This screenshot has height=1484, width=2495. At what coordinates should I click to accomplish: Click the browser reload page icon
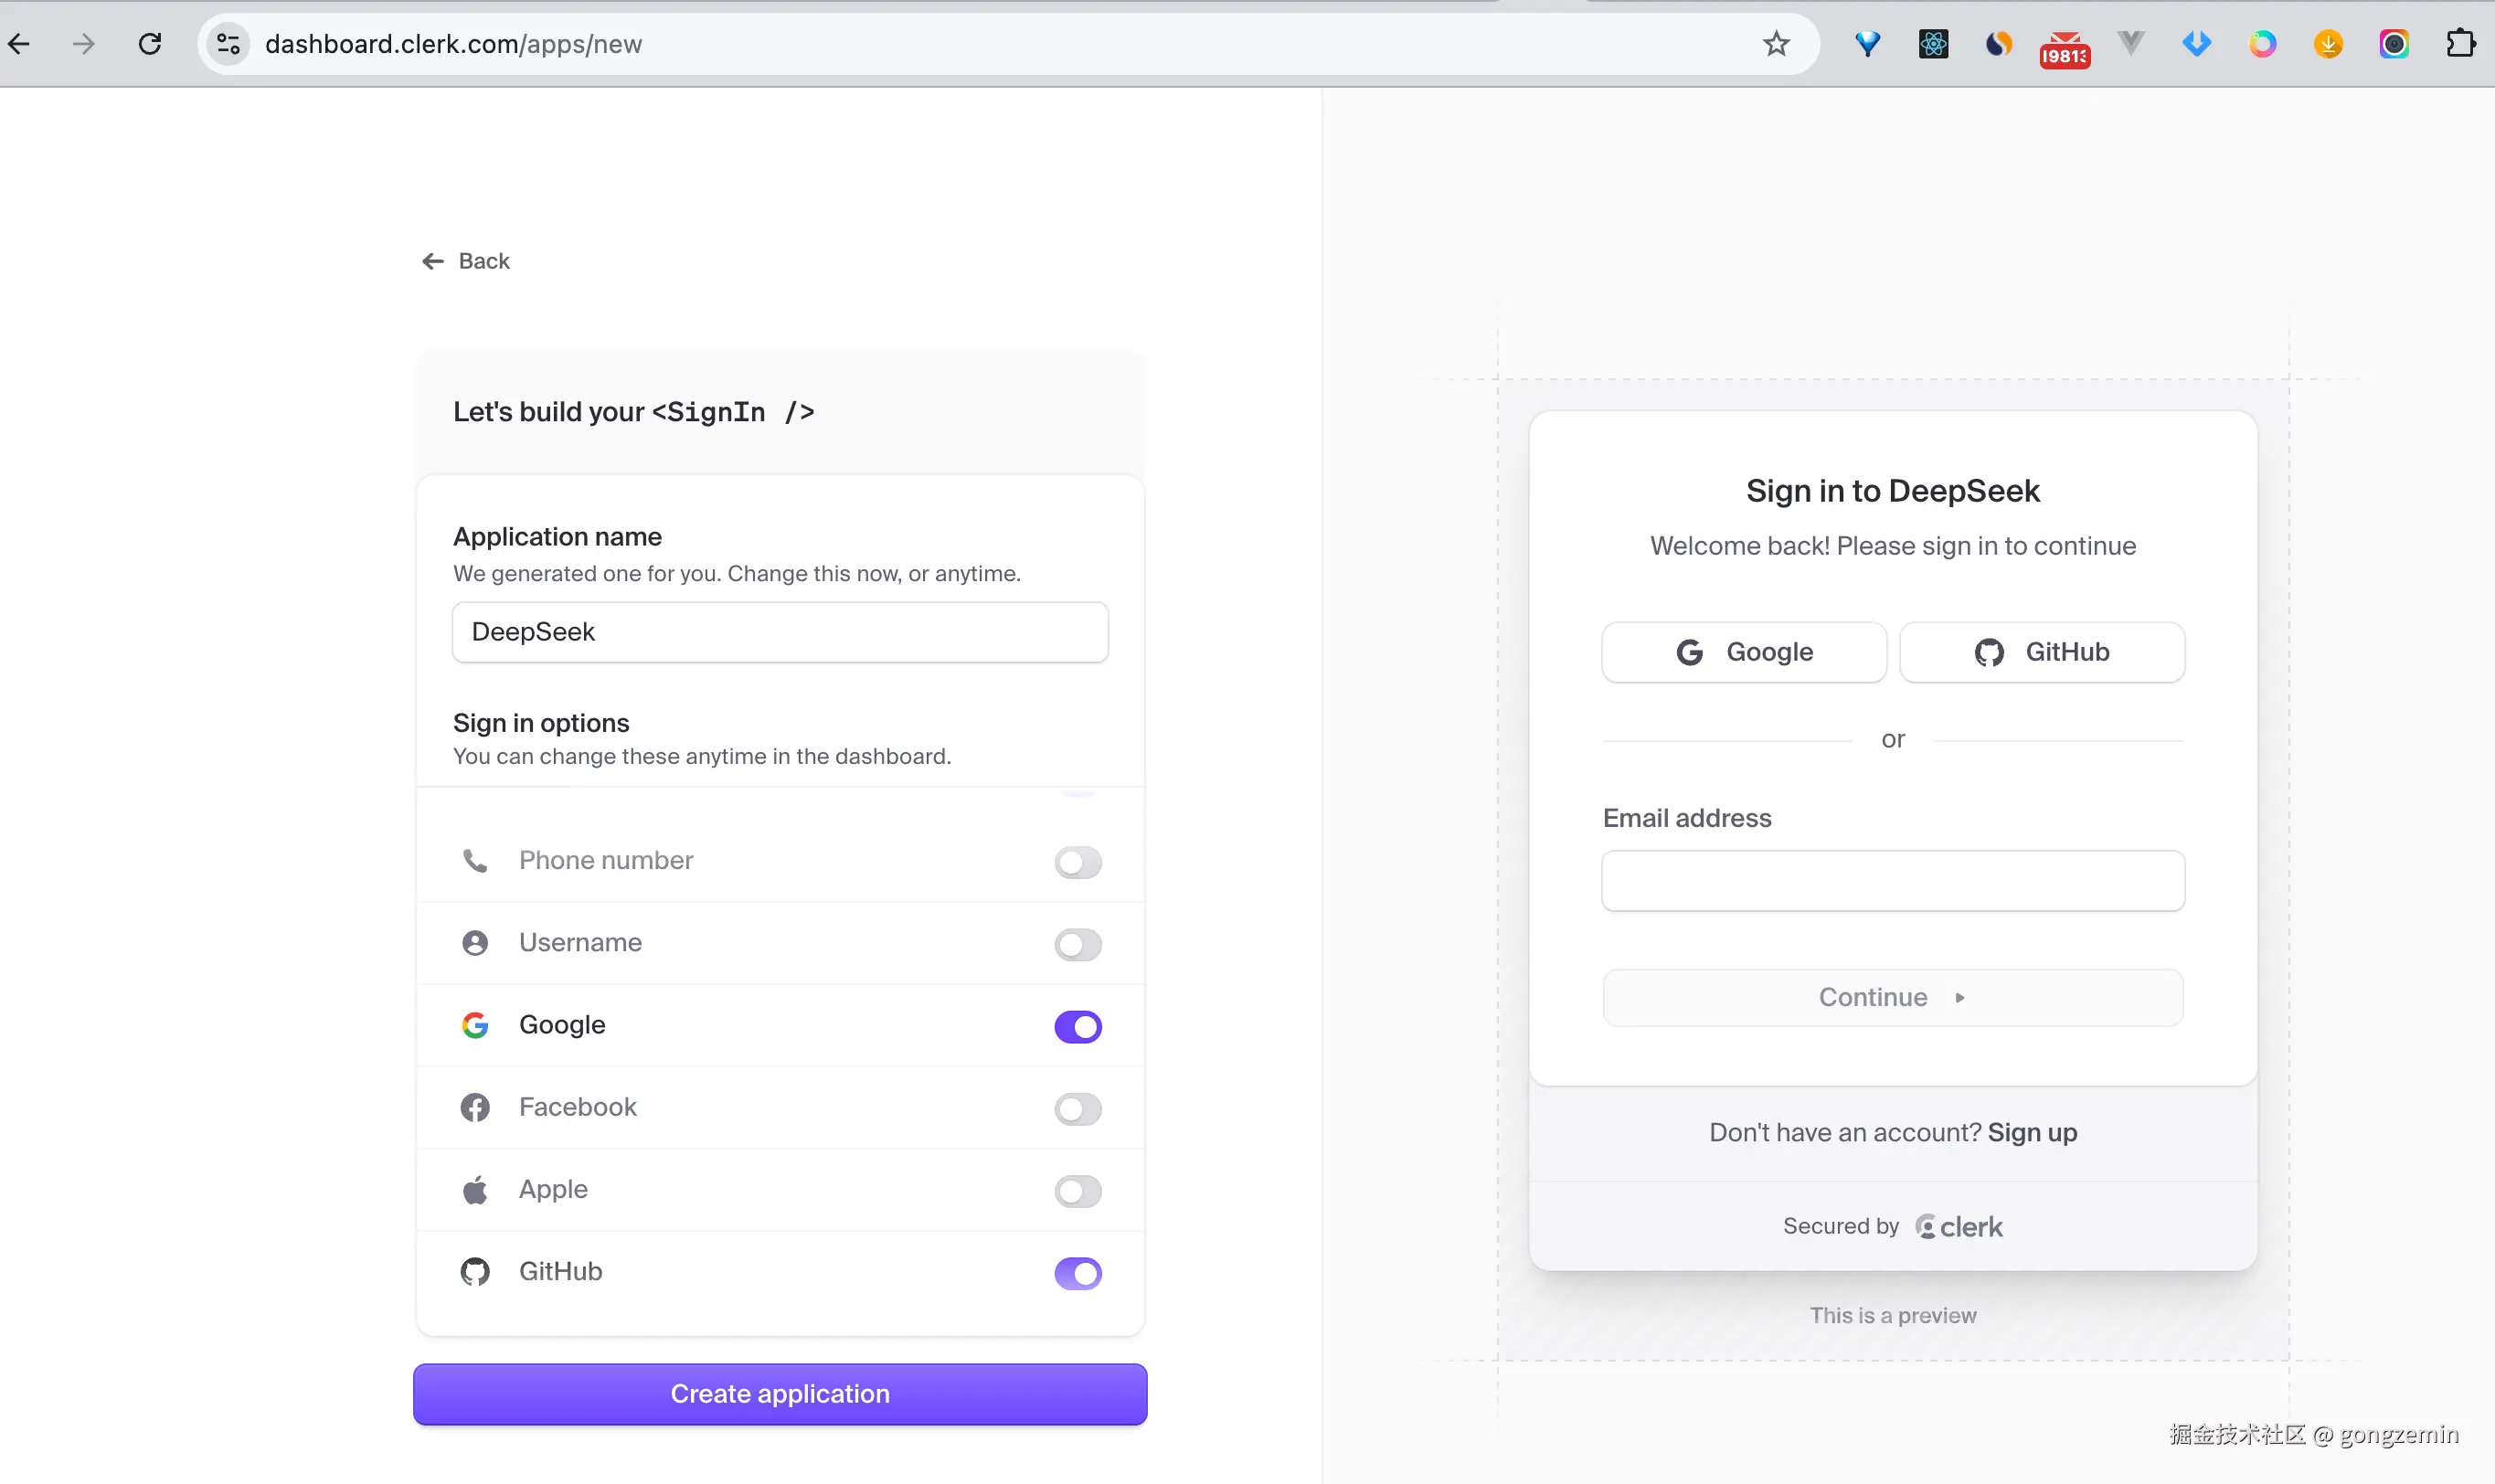click(x=150, y=44)
